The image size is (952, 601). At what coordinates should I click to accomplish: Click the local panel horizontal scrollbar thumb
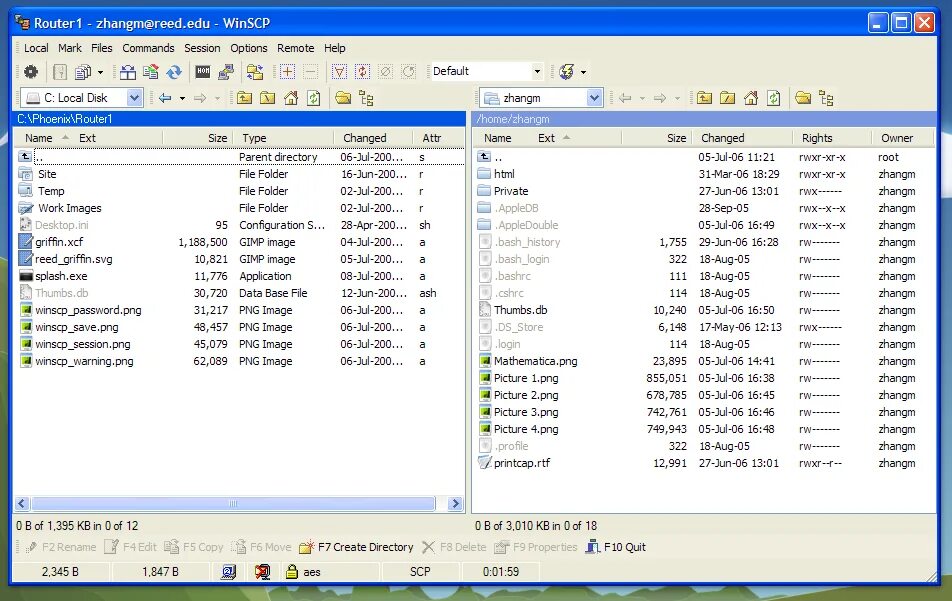[x=233, y=503]
